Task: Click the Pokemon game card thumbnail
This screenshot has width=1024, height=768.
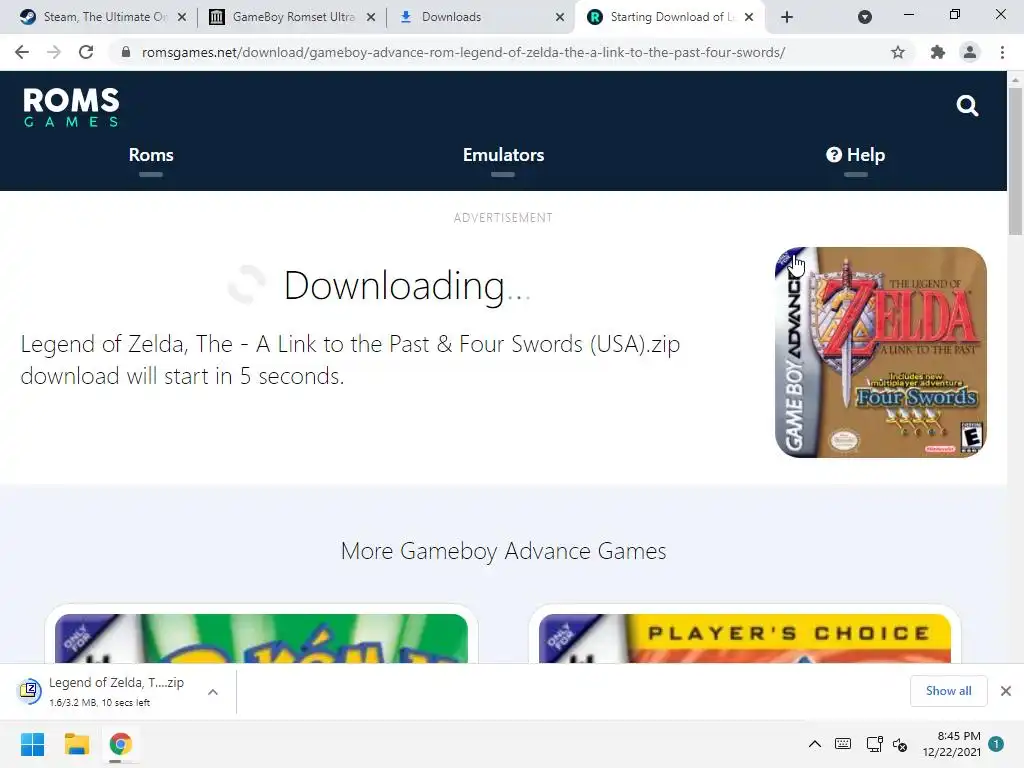Action: (261, 638)
